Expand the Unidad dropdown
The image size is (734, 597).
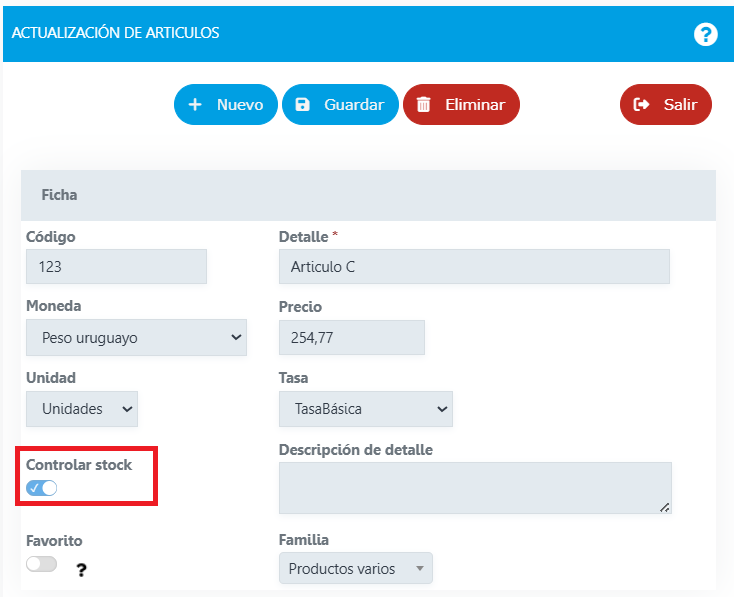[x=82, y=409]
